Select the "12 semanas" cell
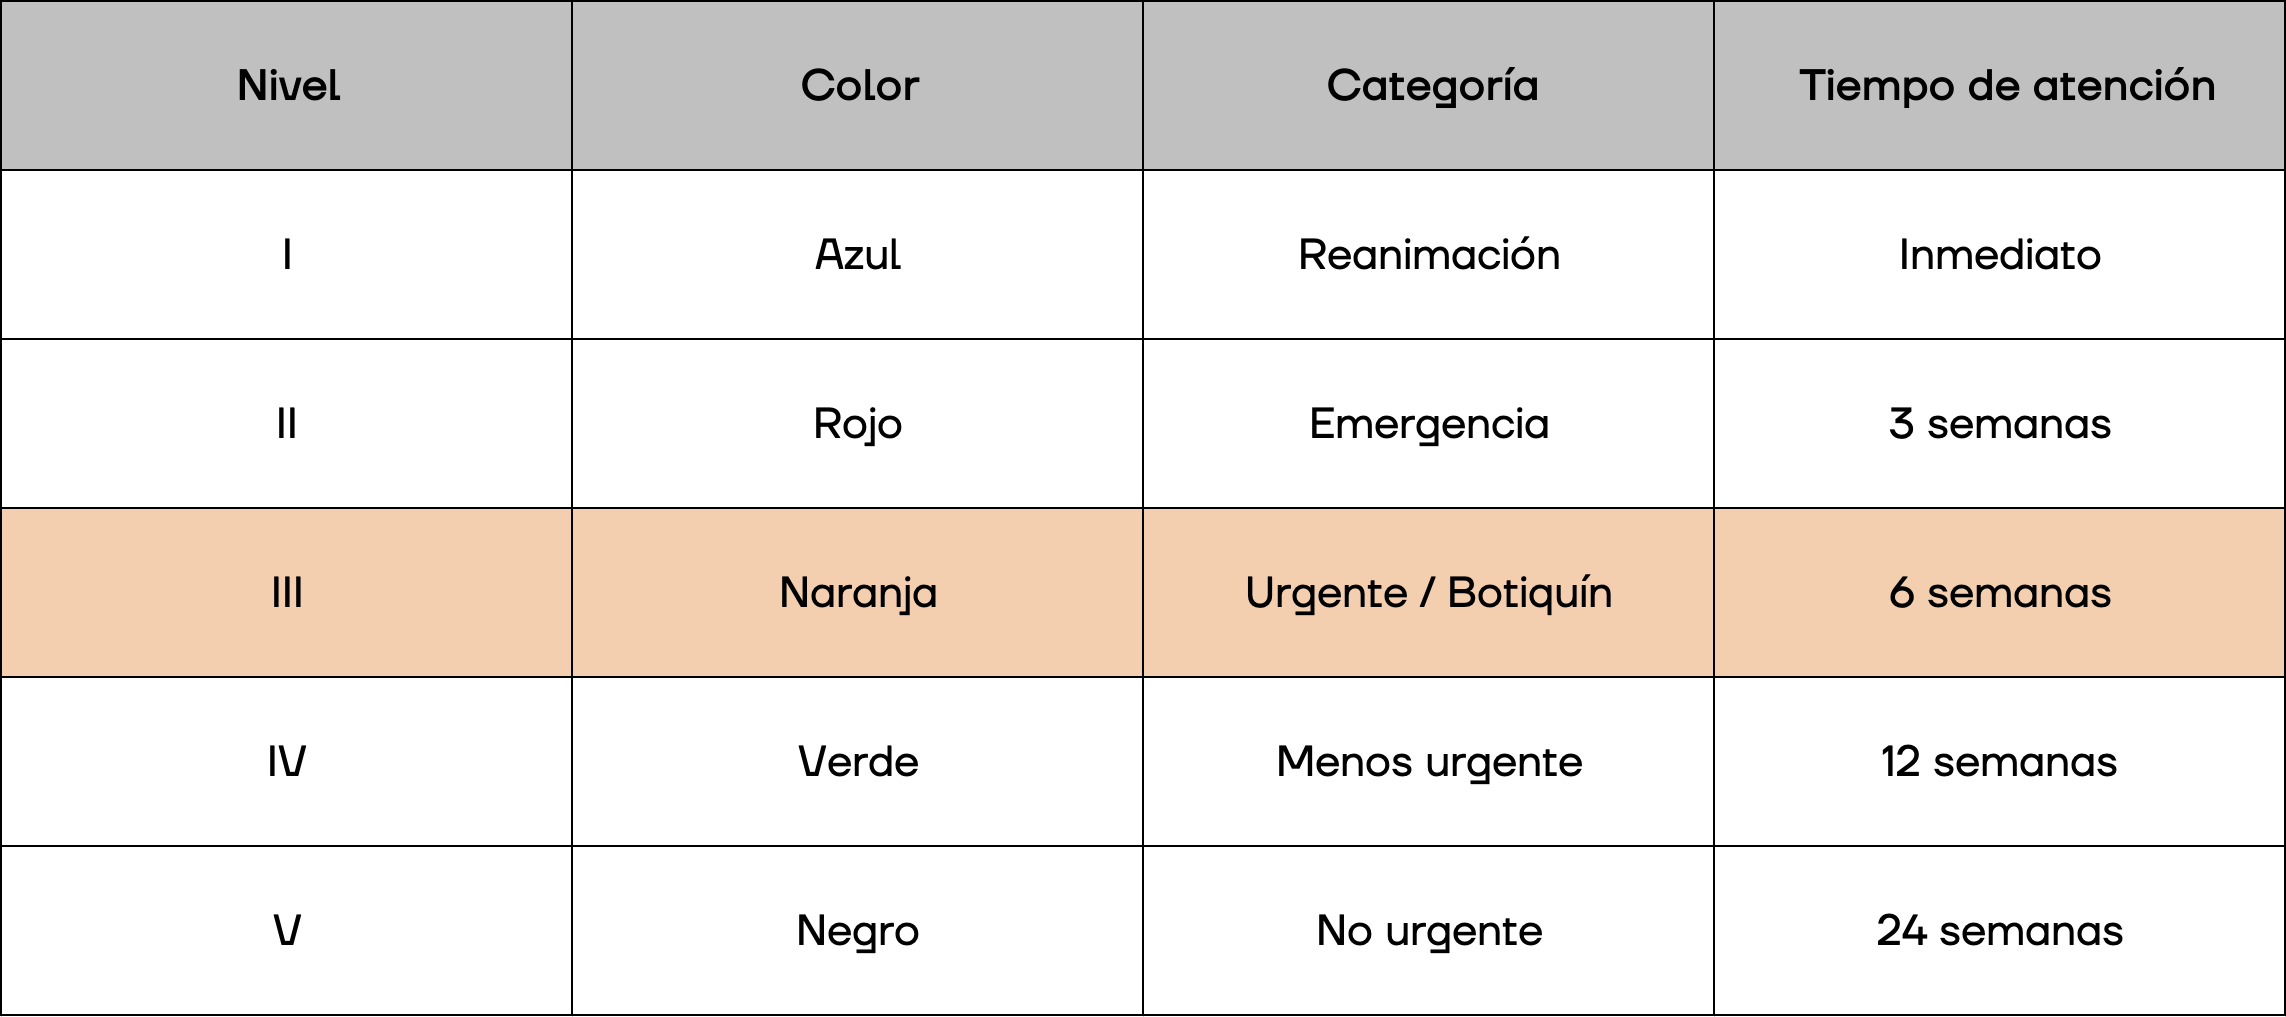Viewport: 2286px width, 1017px height. (x=1999, y=762)
